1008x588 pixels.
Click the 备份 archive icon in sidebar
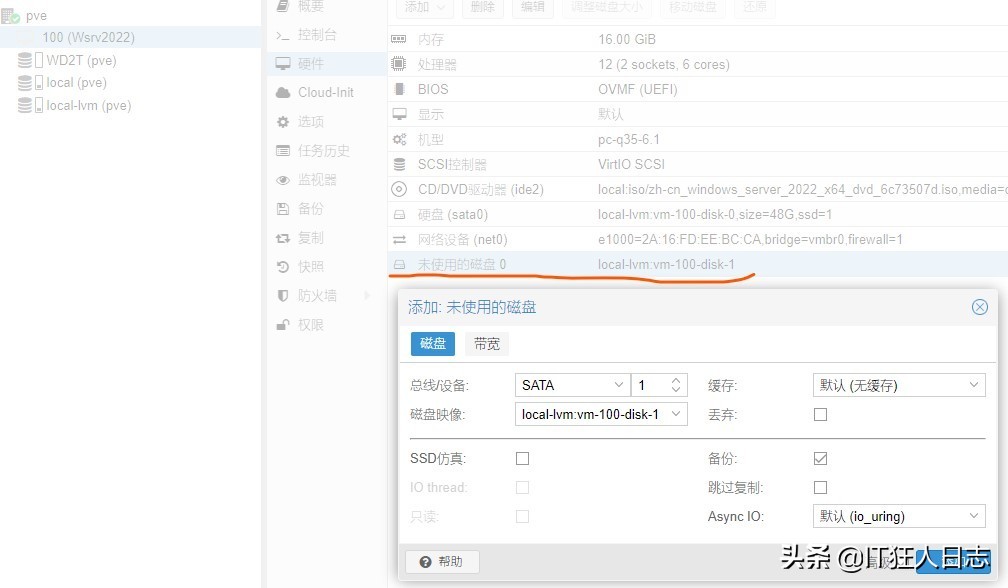pos(281,209)
